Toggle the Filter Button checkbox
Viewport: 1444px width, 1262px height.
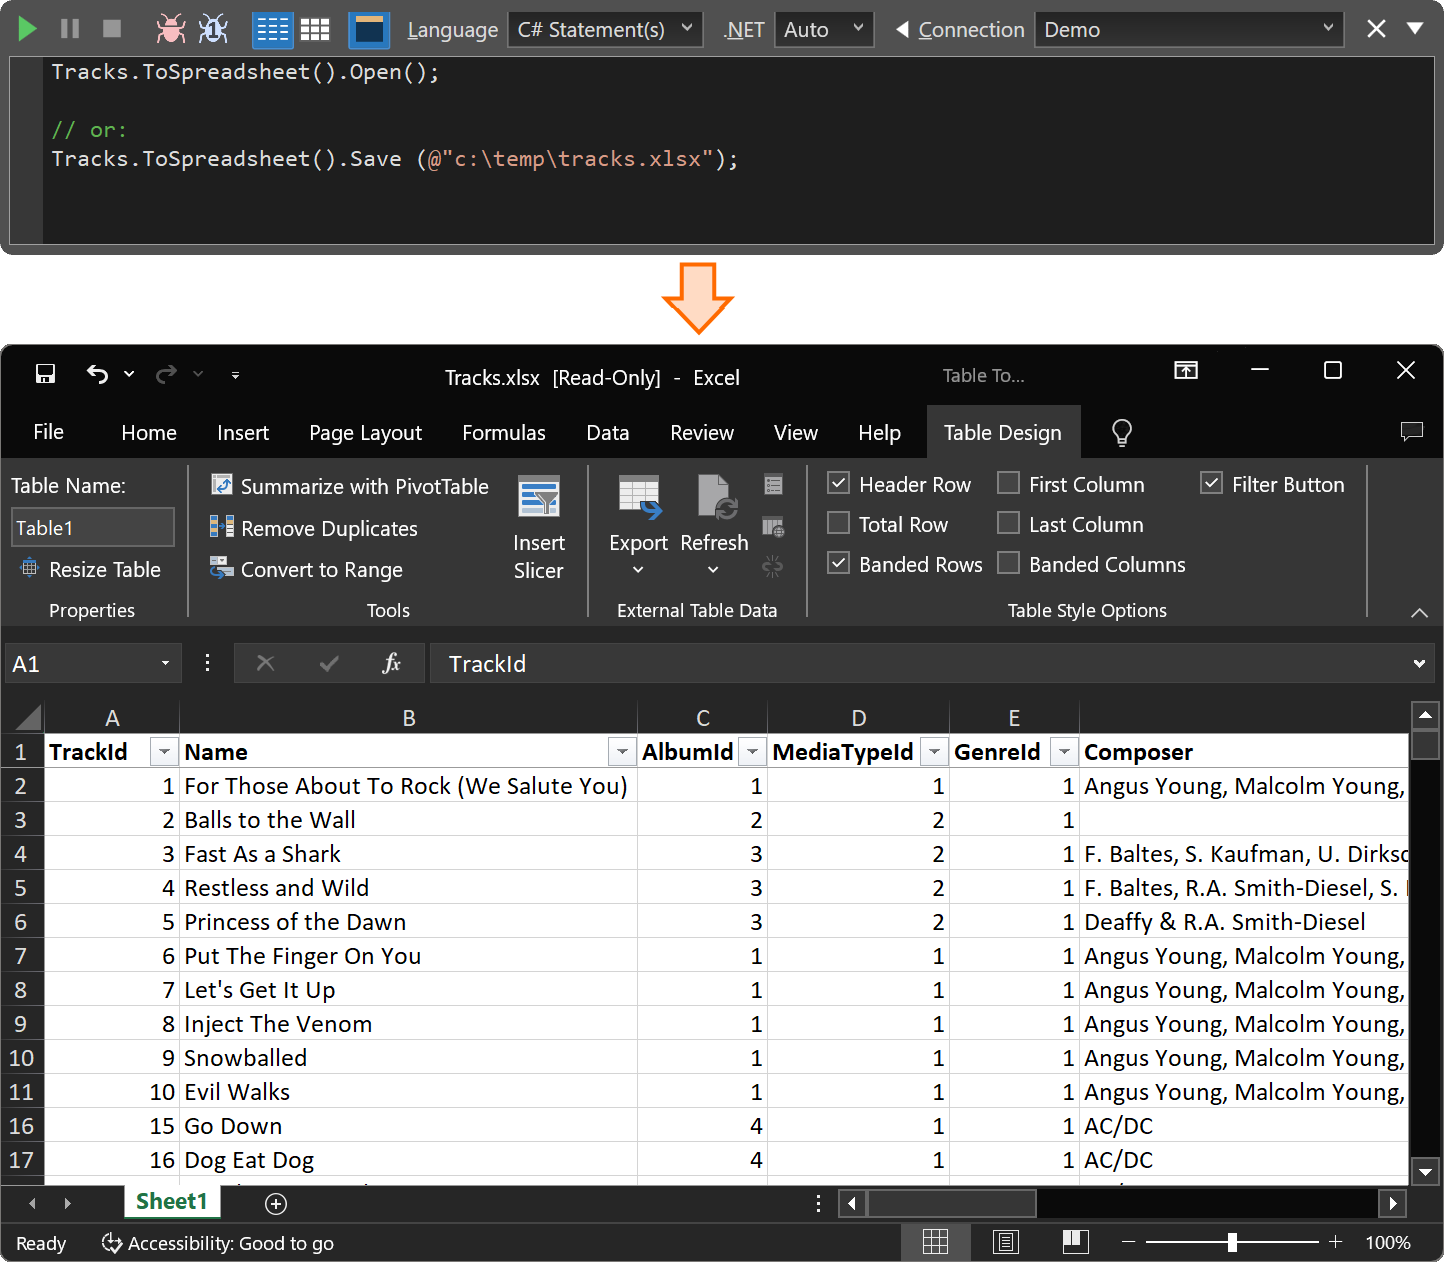click(1212, 484)
